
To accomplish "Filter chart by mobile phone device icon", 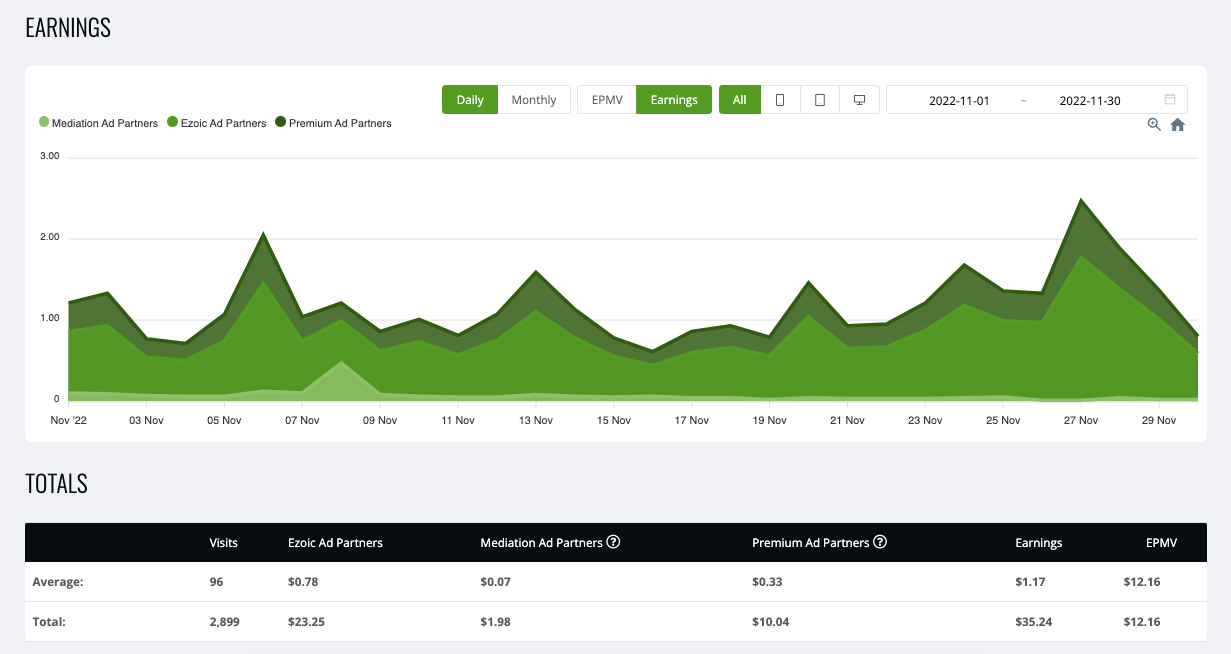I will coord(780,100).
